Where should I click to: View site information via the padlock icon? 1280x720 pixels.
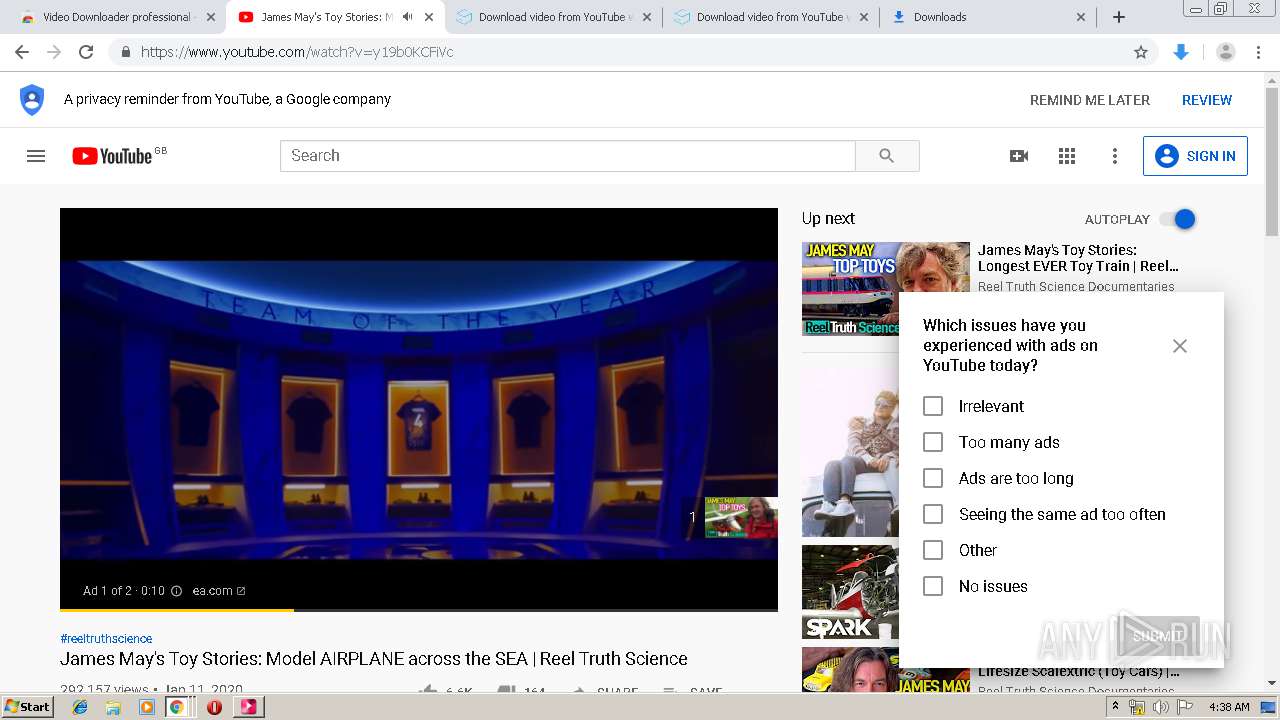pyautogui.click(x=125, y=52)
